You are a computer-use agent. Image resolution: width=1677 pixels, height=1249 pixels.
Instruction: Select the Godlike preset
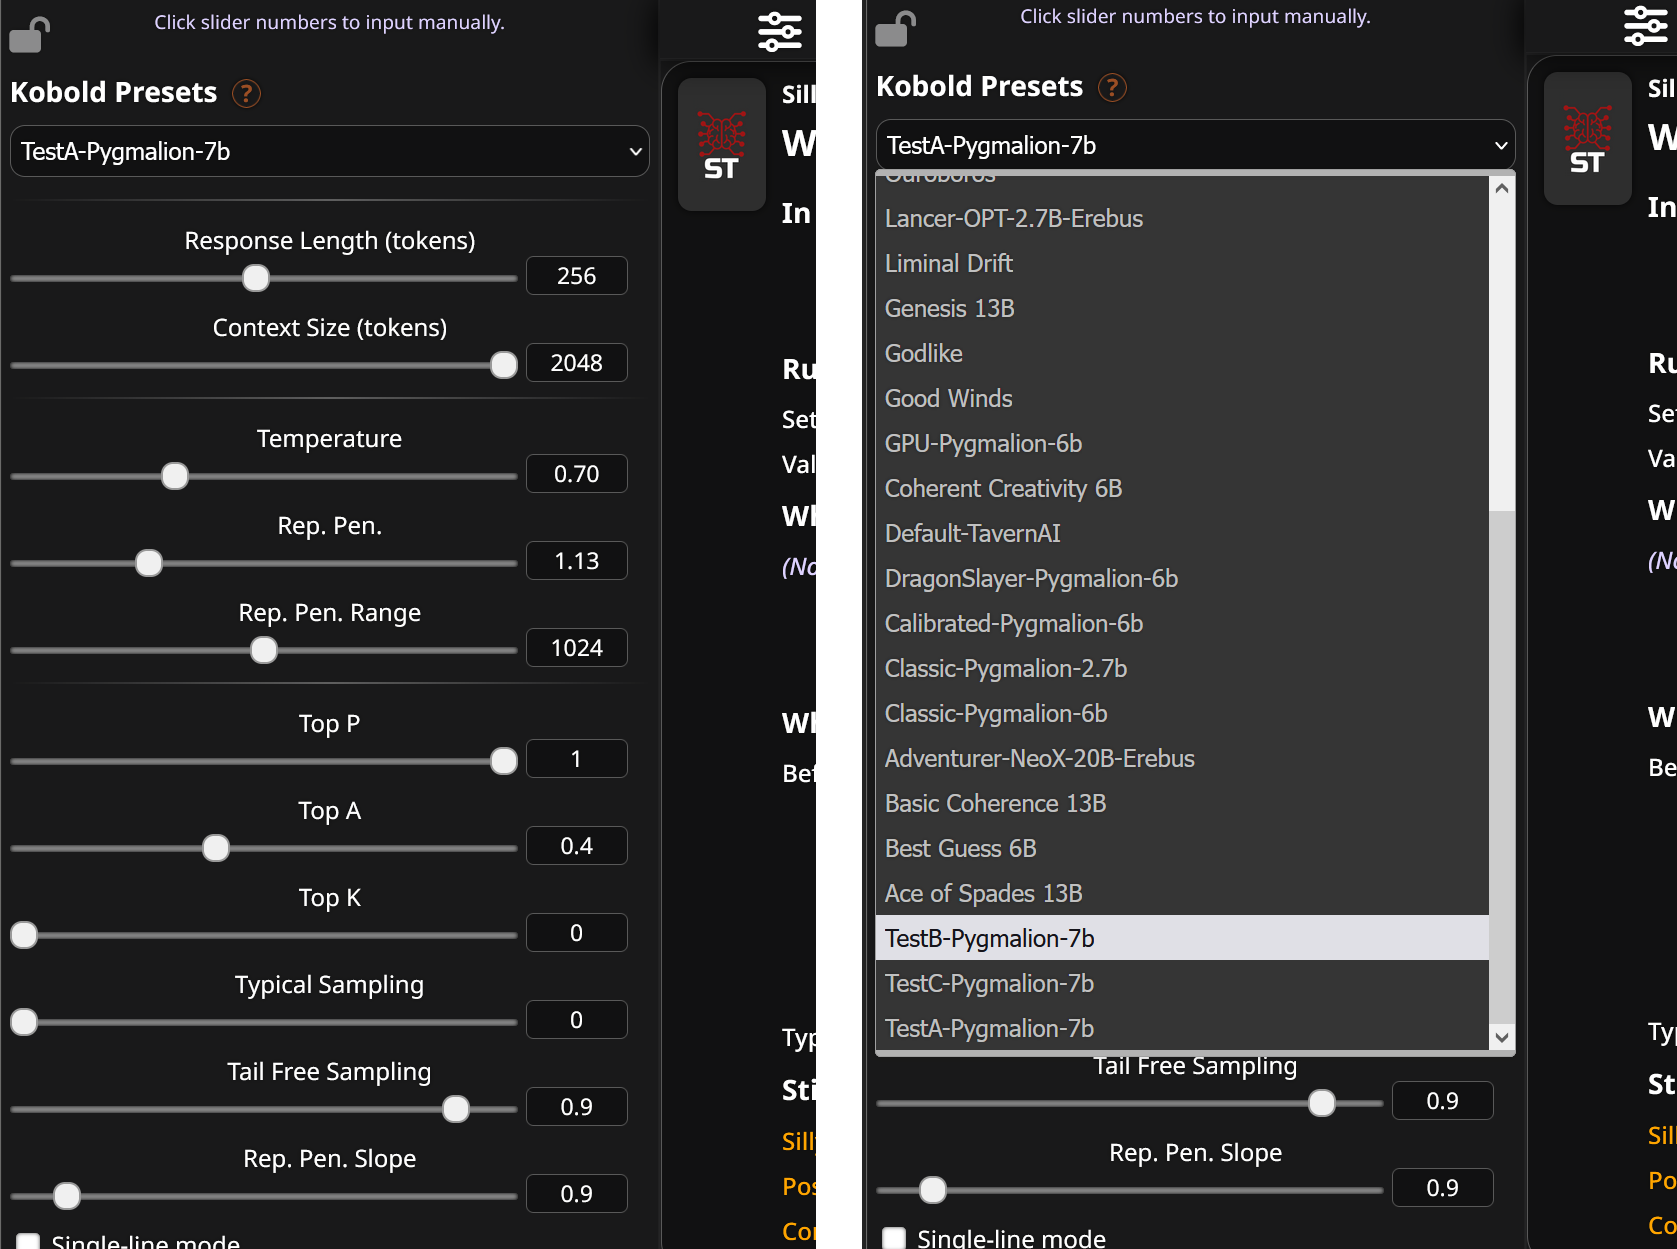point(1182,353)
